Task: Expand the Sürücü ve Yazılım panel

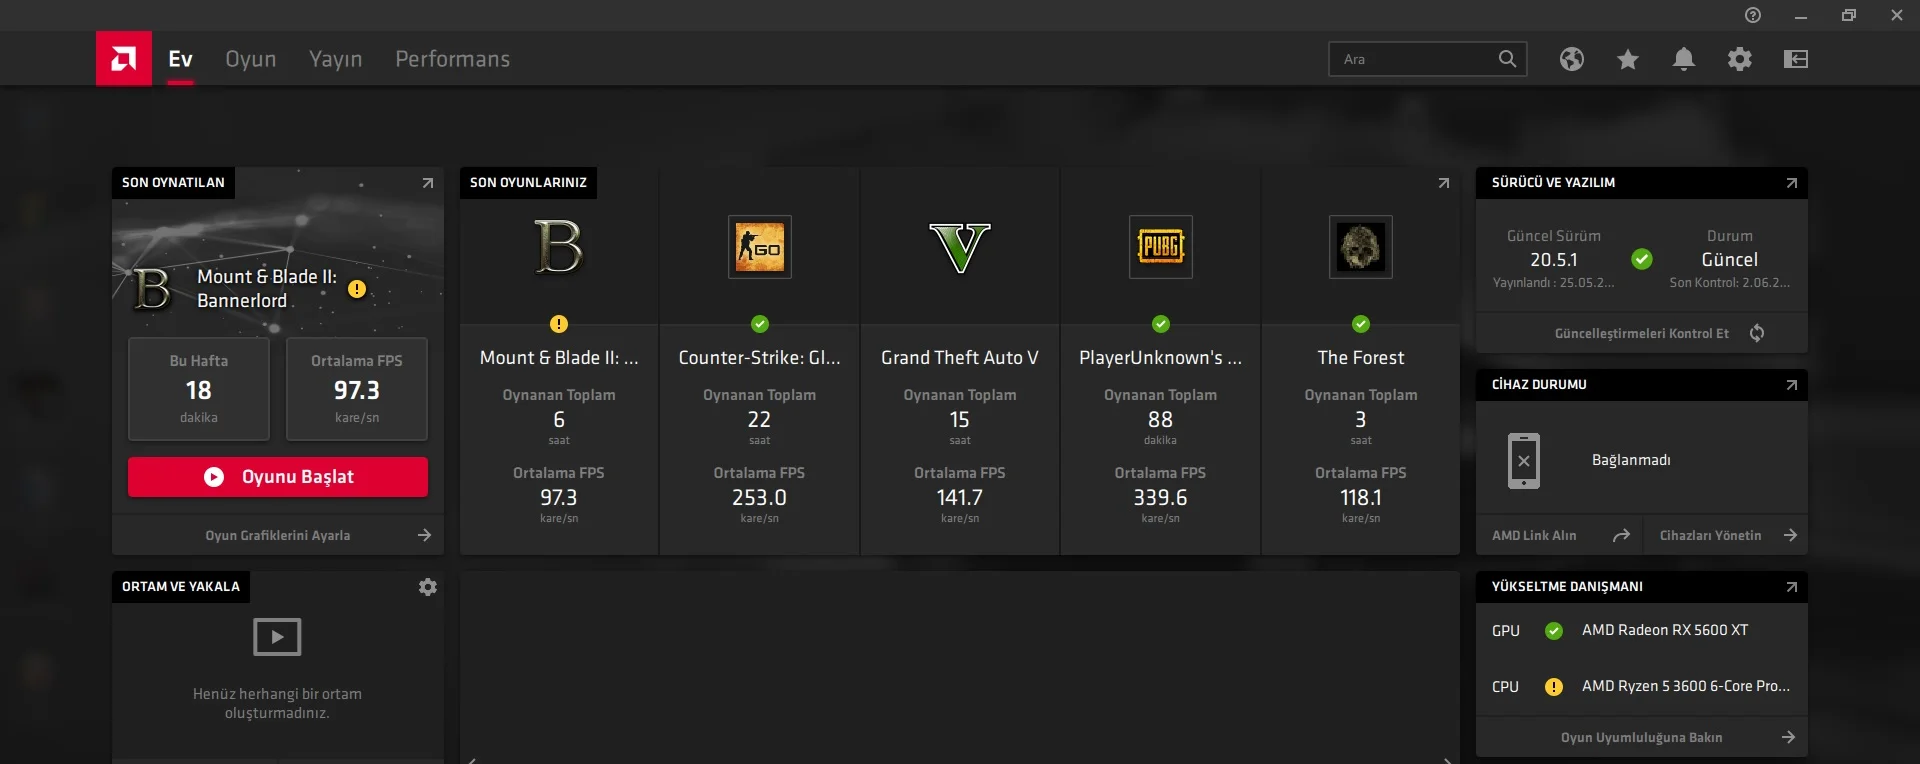Action: coord(1792,183)
